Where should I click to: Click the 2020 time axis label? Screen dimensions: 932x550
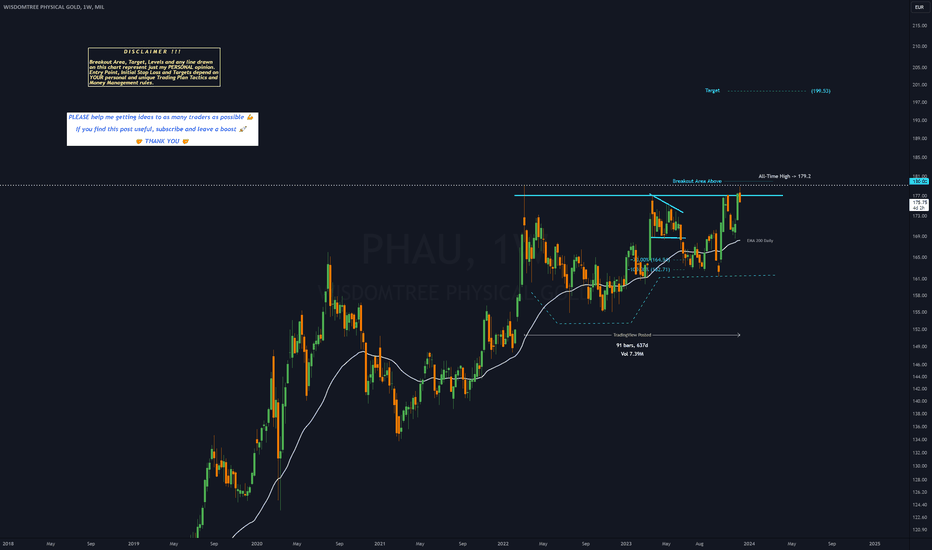pos(257,543)
